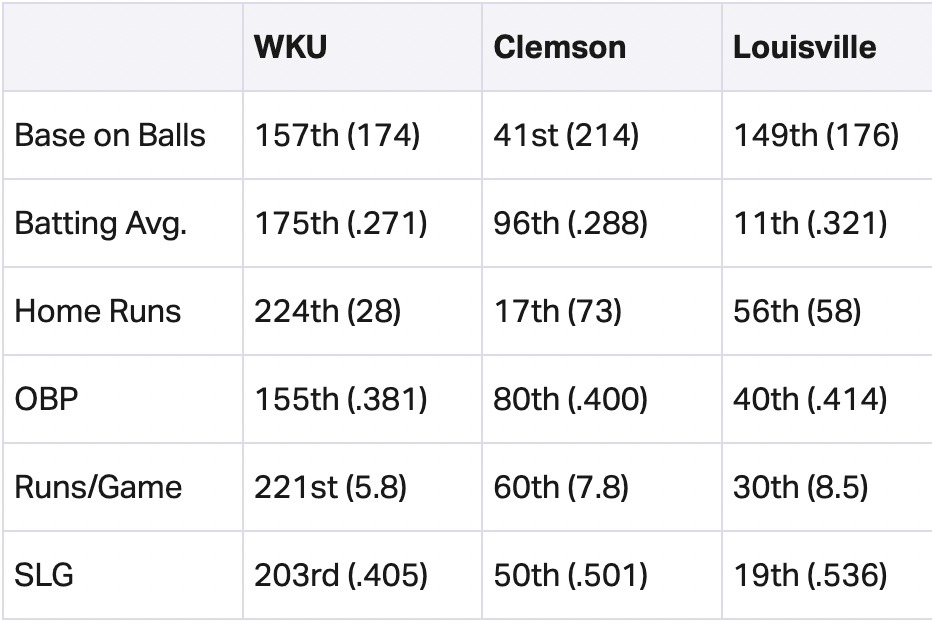The width and height of the screenshot is (932, 621).
Task: Click WKU's 203rd (.405) SLG cell
Action: click(341, 575)
